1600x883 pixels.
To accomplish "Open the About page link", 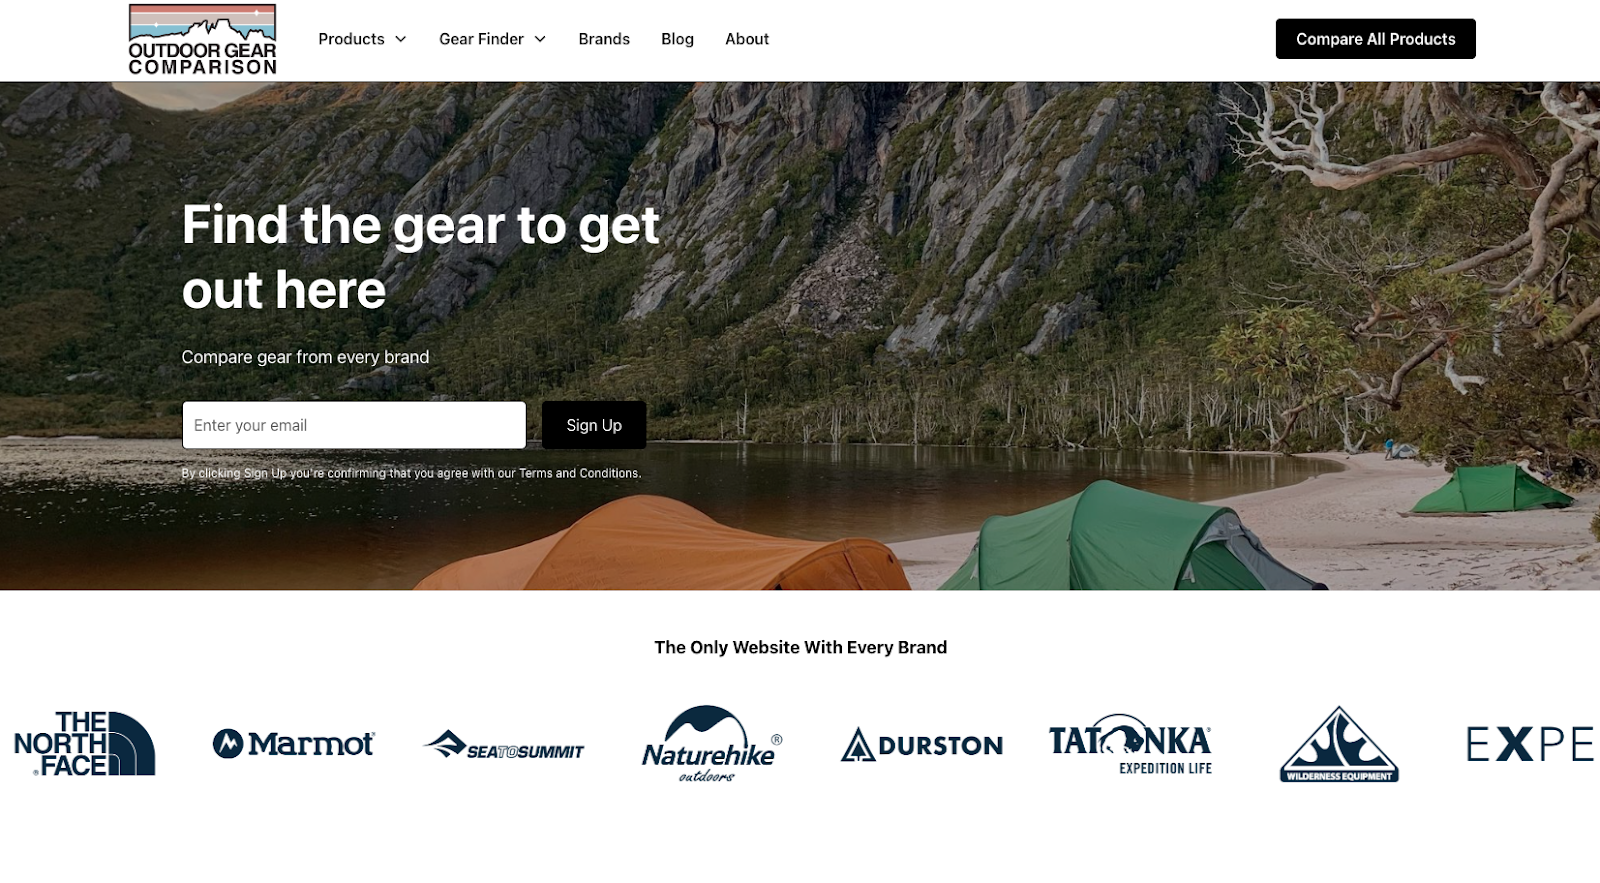I will pos(747,39).
